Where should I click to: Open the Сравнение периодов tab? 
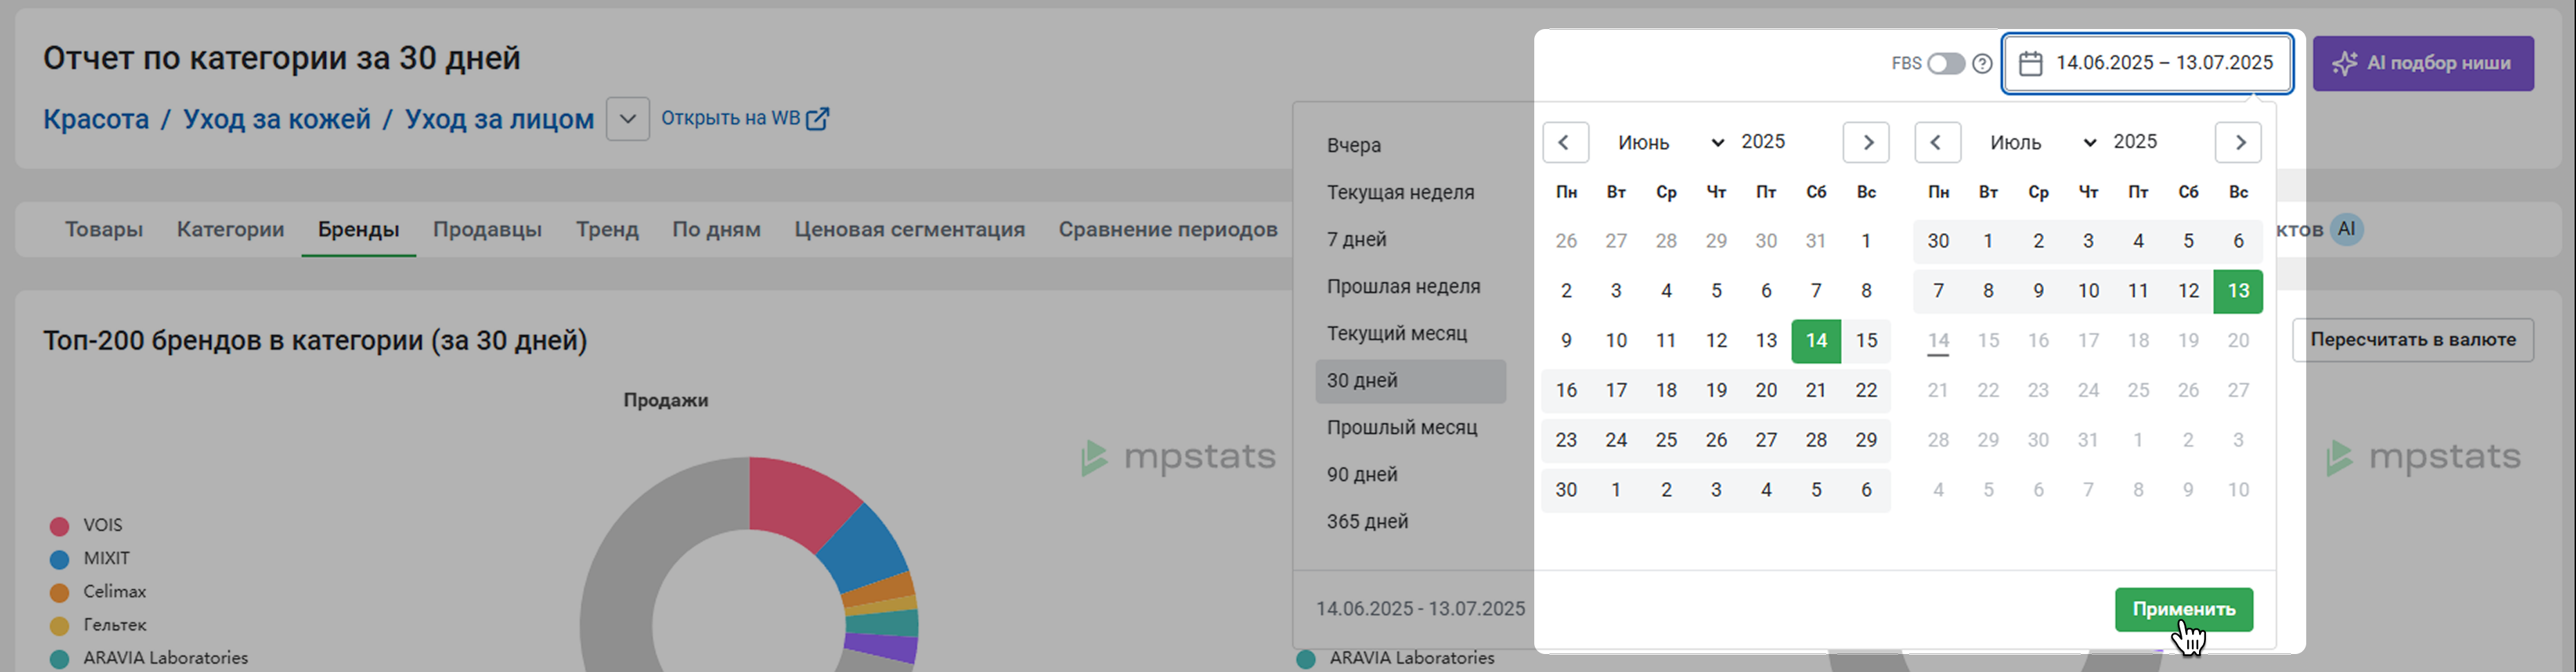pyautogui.click(x=1168, y=230)
